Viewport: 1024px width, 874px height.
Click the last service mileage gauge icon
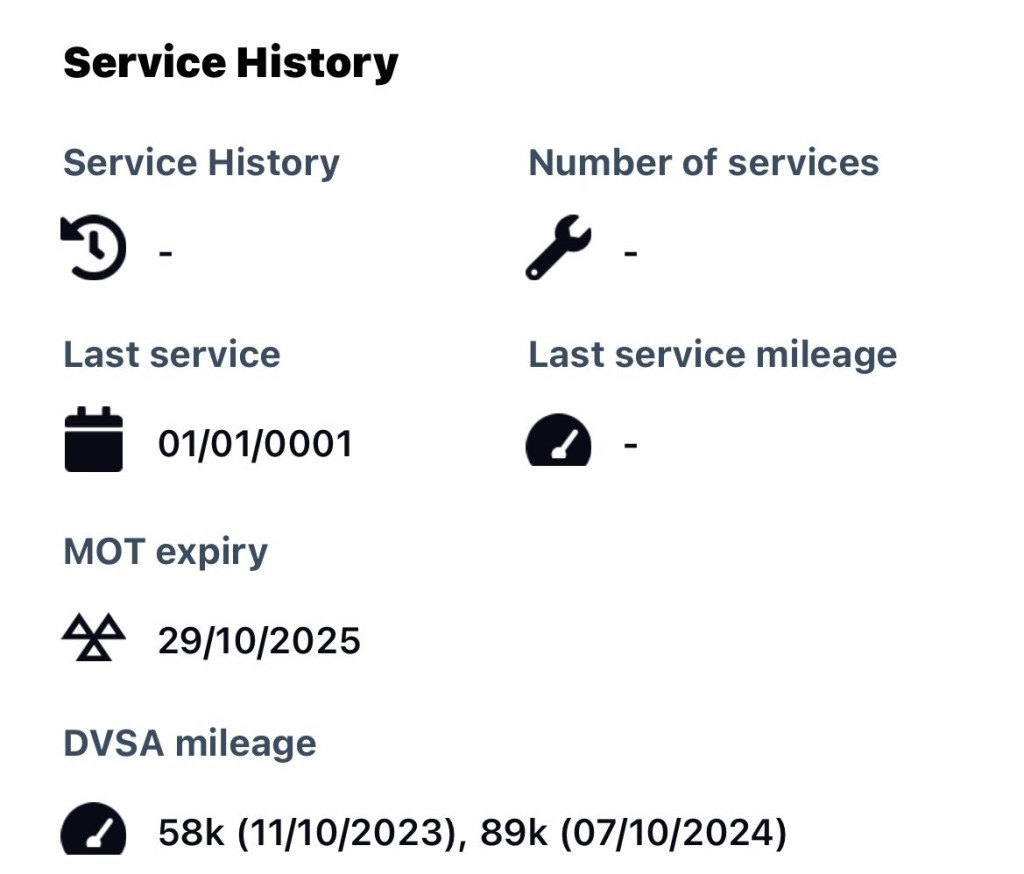click(x=558, y=440)
